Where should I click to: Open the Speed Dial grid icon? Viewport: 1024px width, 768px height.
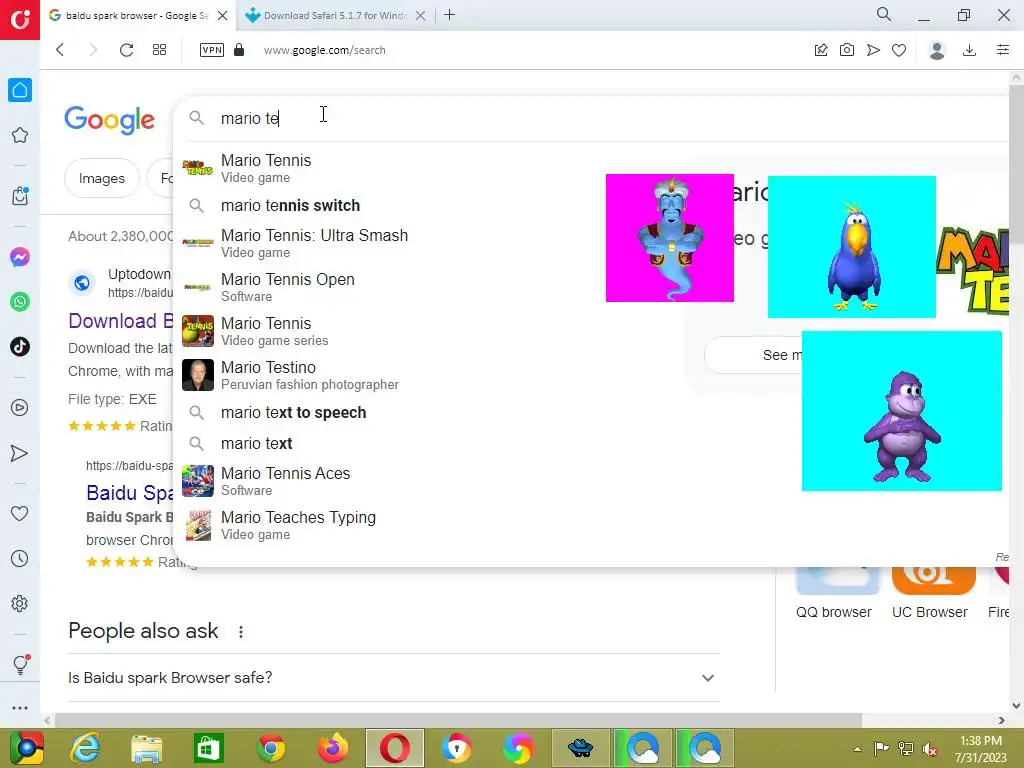click(x=159, y=50)
